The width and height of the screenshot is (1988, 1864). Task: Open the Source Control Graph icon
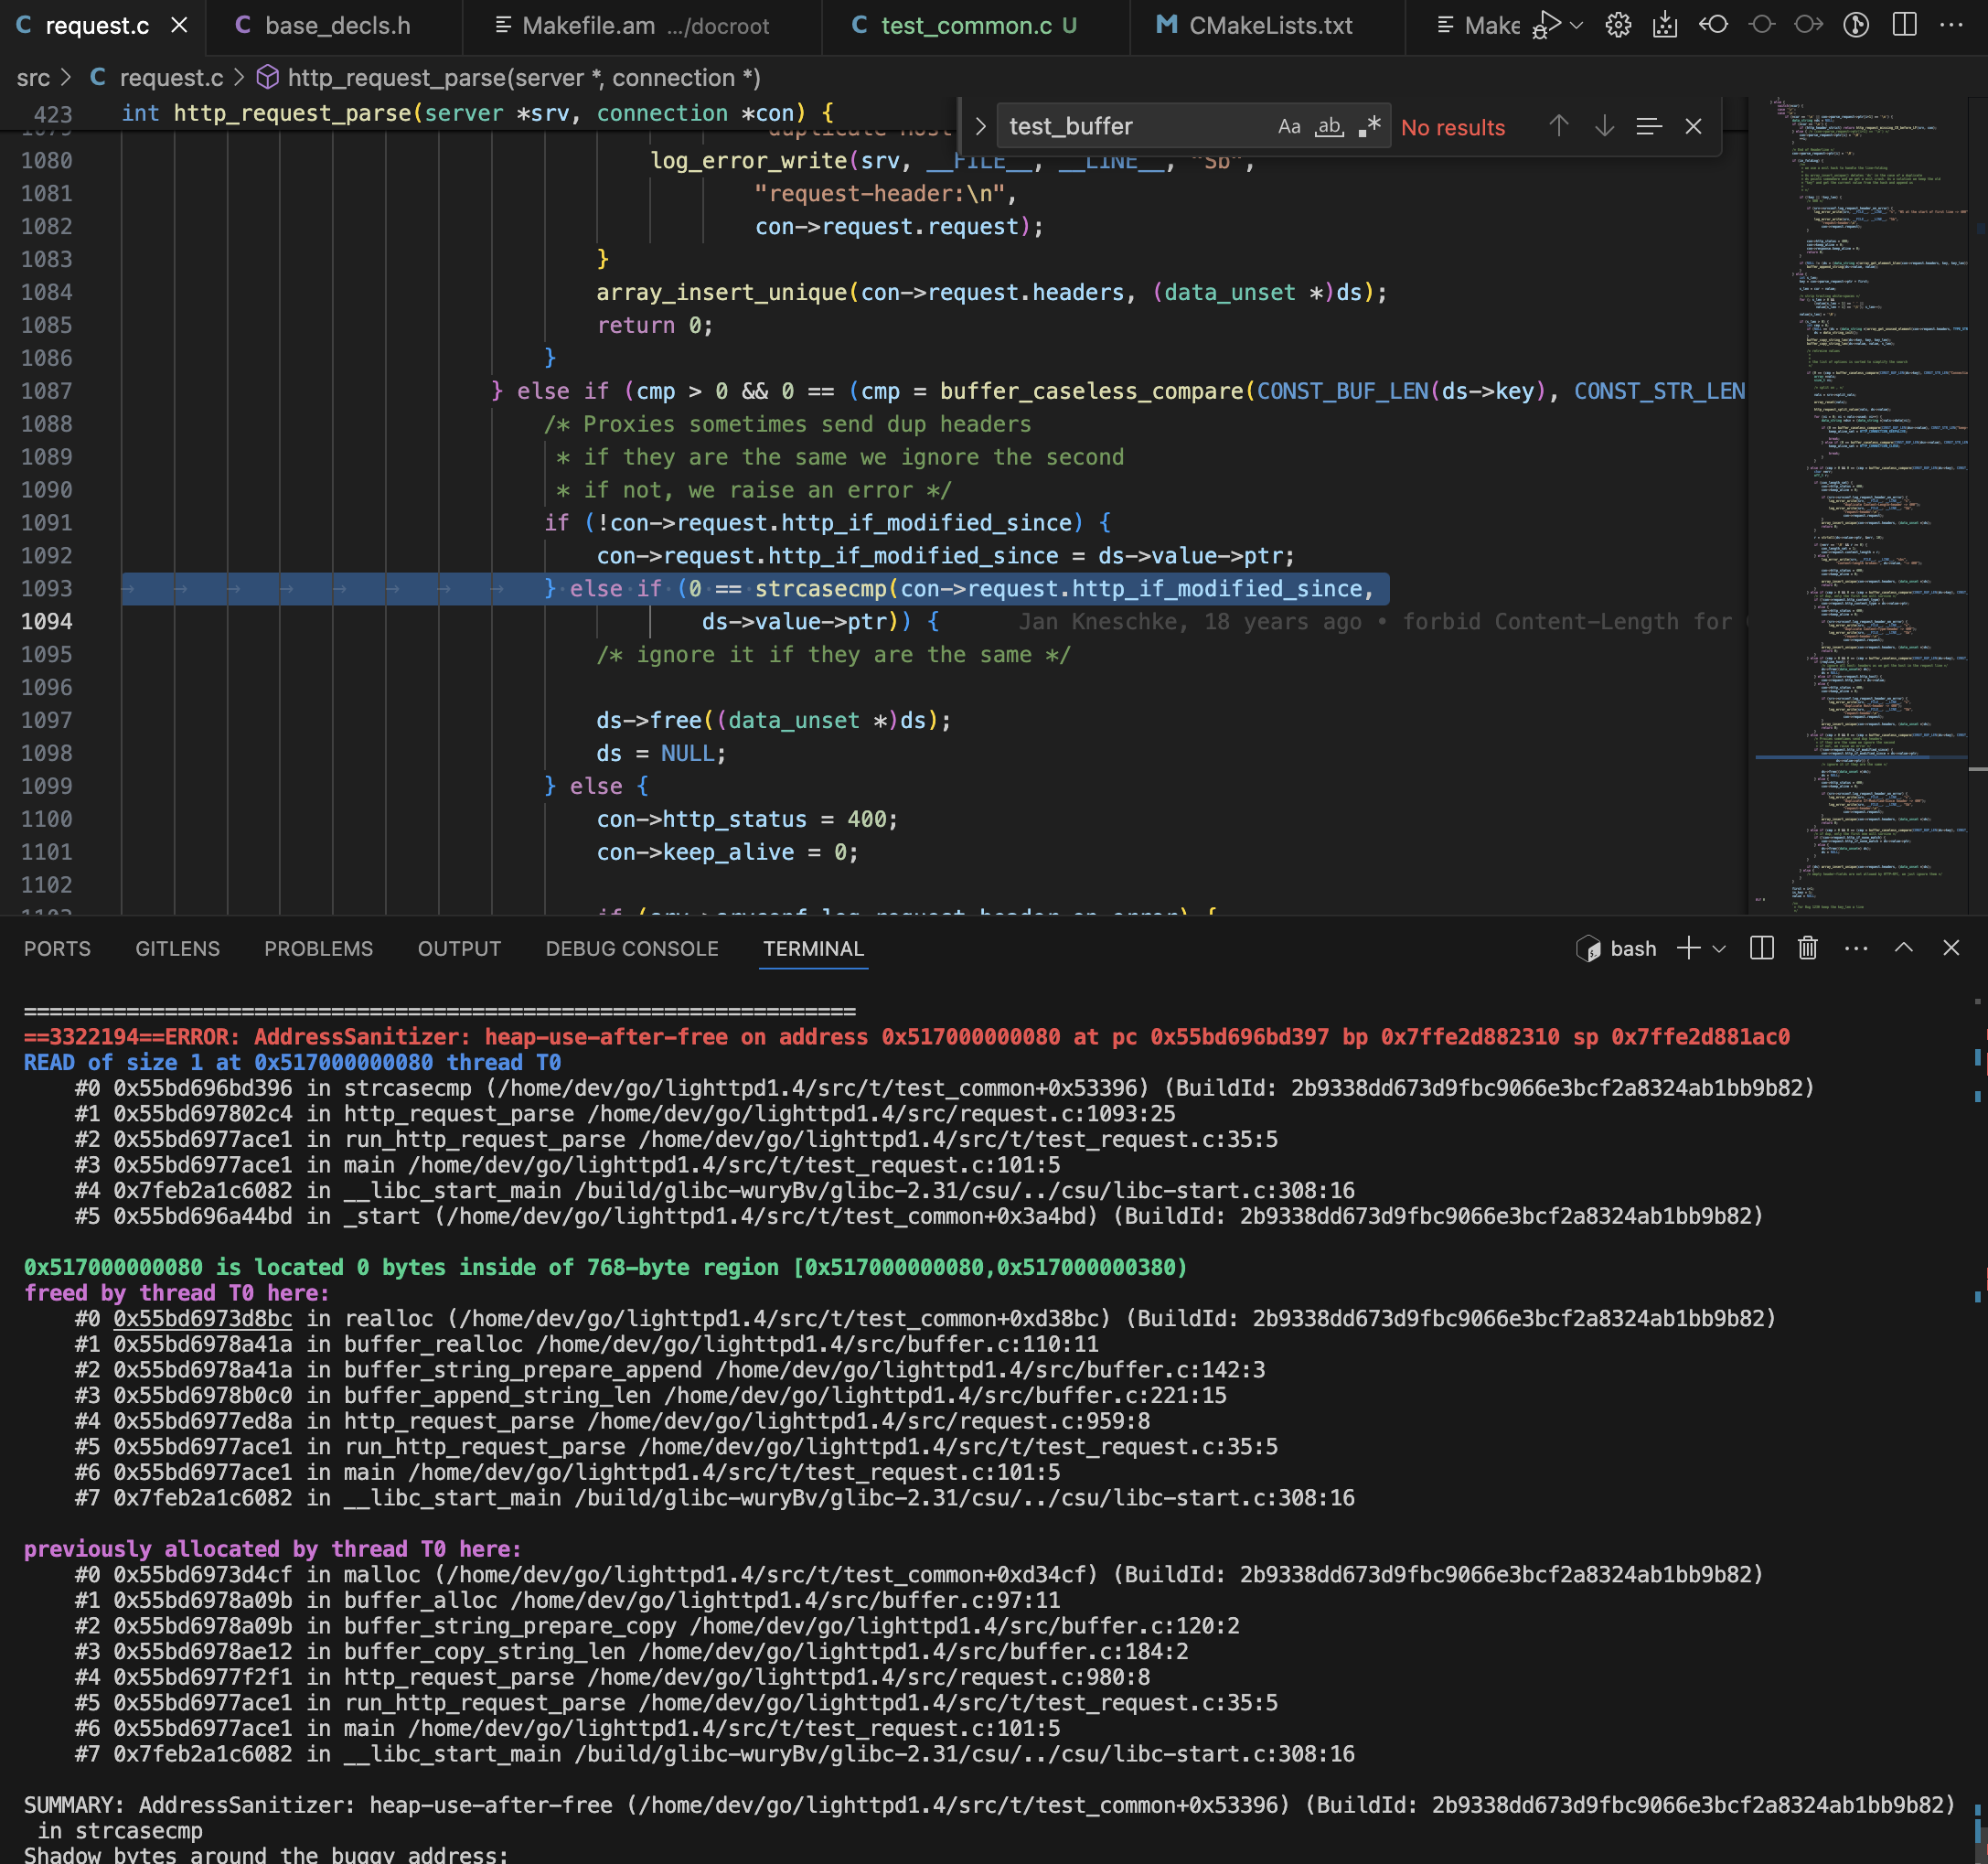1857,25
